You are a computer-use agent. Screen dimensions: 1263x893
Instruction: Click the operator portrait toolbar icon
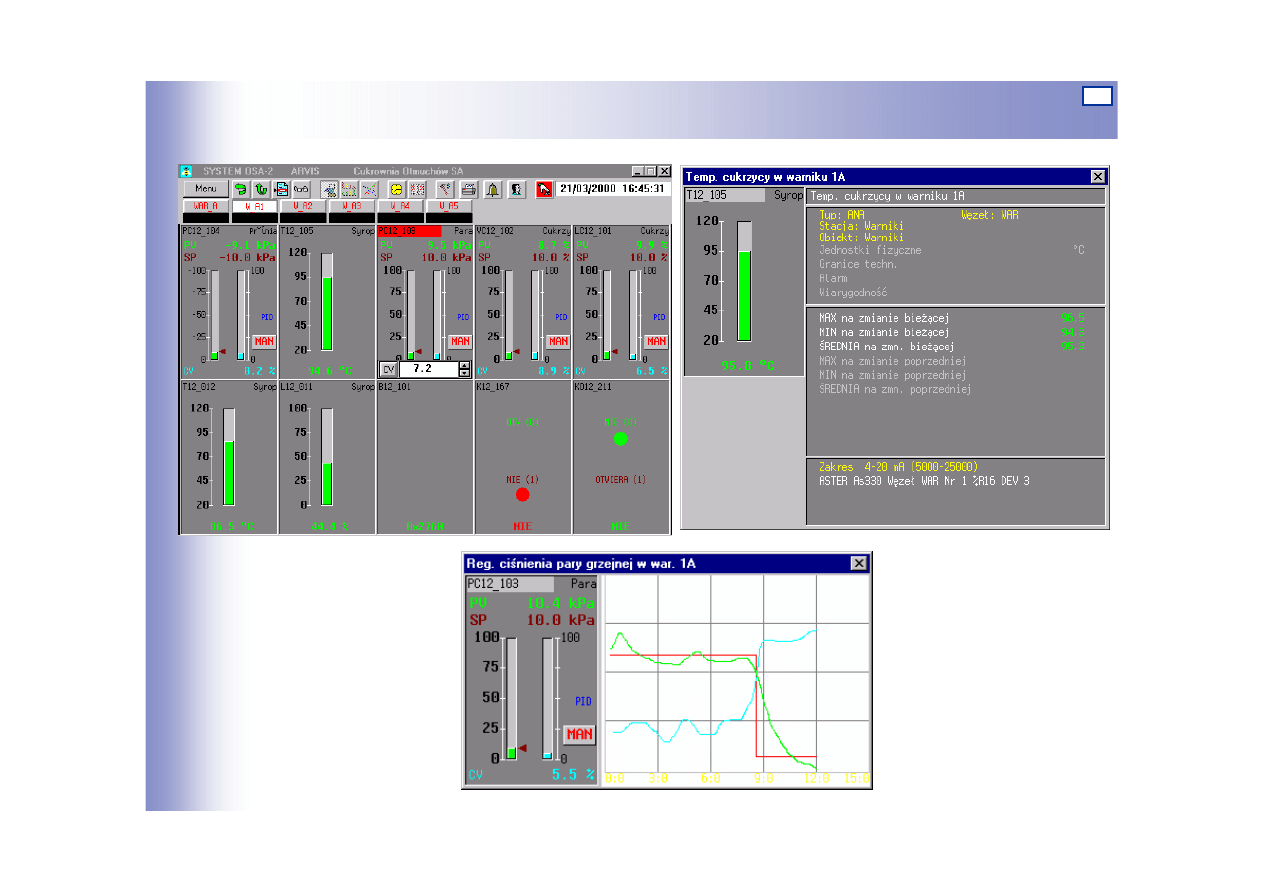[x=516, y=188]
